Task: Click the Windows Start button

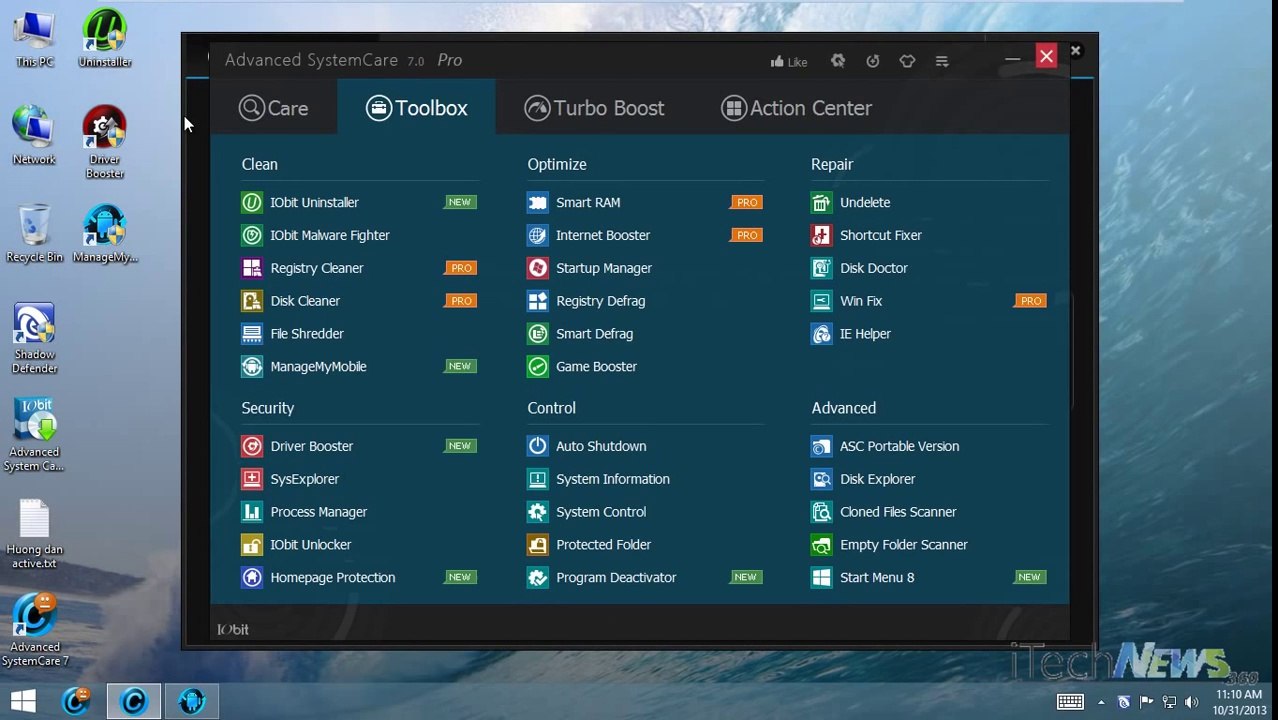Action: tap(23, 701)
